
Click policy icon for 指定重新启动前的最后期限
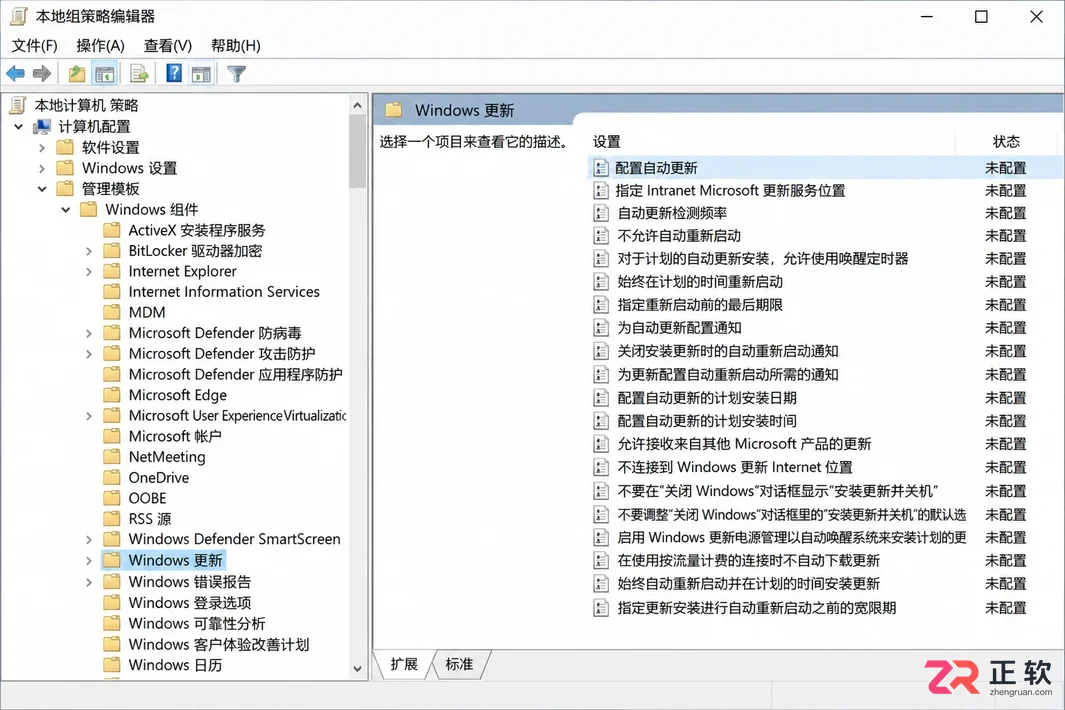click(x=600, y=304)
